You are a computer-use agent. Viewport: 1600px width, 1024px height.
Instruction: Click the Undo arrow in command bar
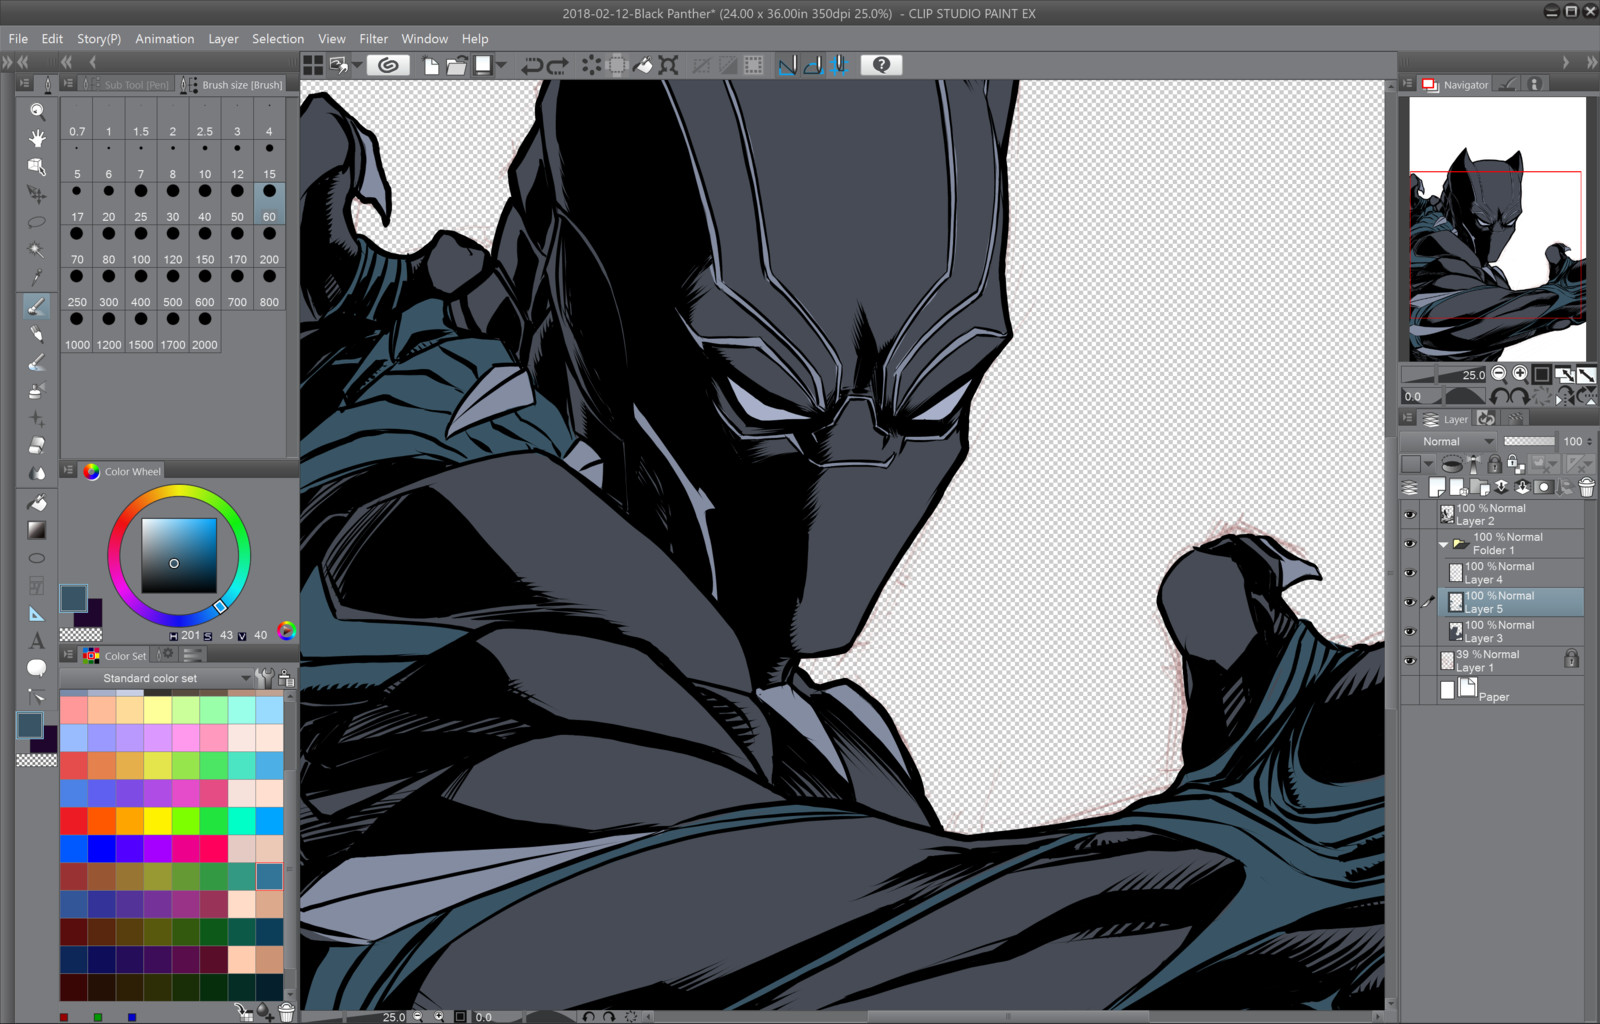pos(532,66)
